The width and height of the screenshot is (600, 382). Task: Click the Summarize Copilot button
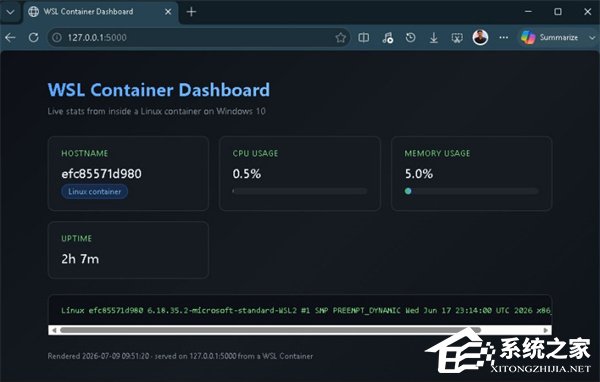[x=549, y=38]
